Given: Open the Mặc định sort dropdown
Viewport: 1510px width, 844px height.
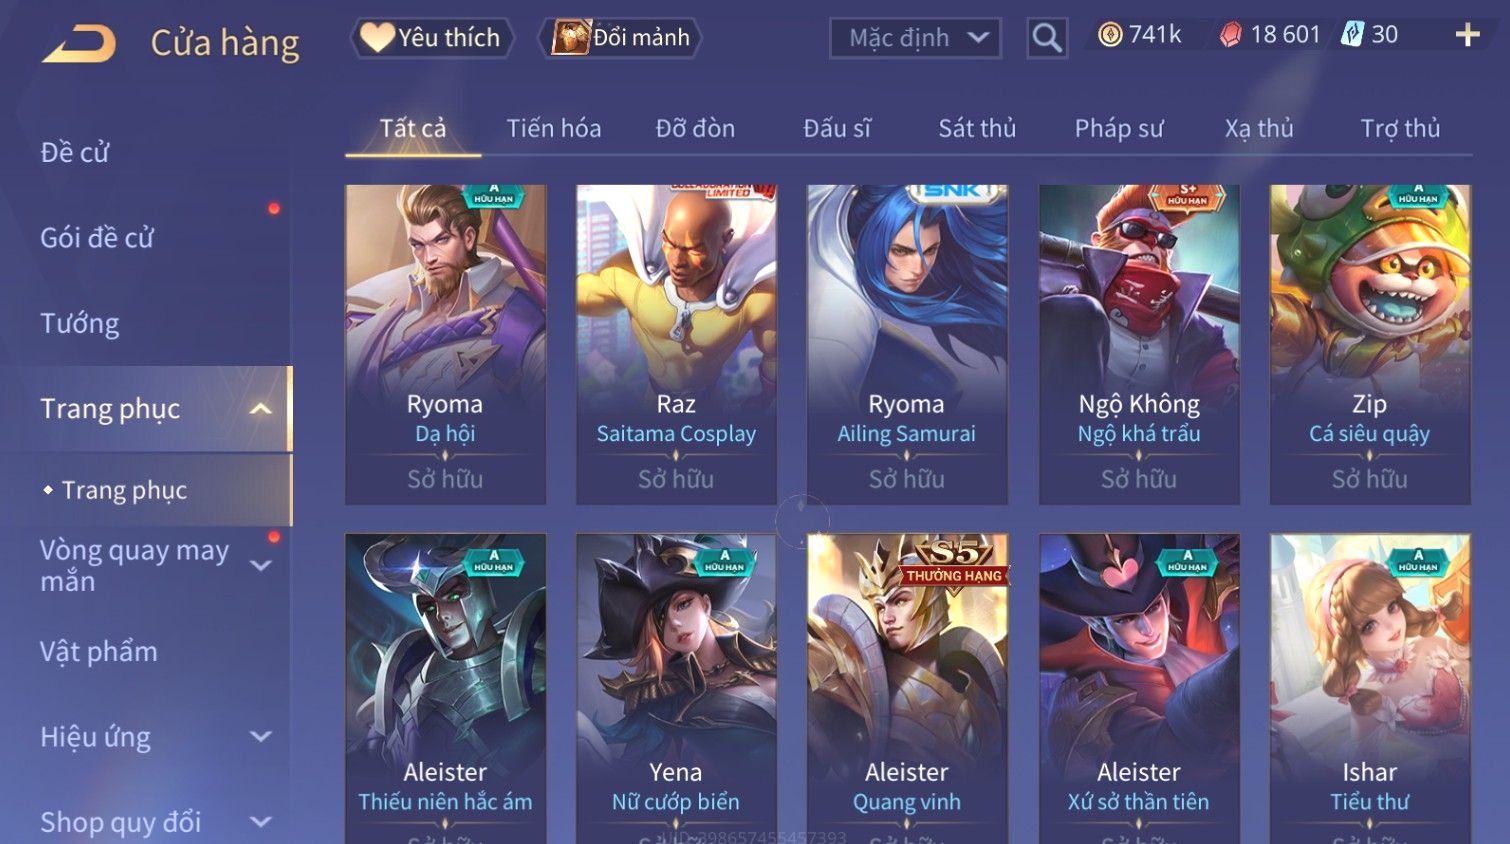Looking at the screenshot, I should click(x=915, y=38).
